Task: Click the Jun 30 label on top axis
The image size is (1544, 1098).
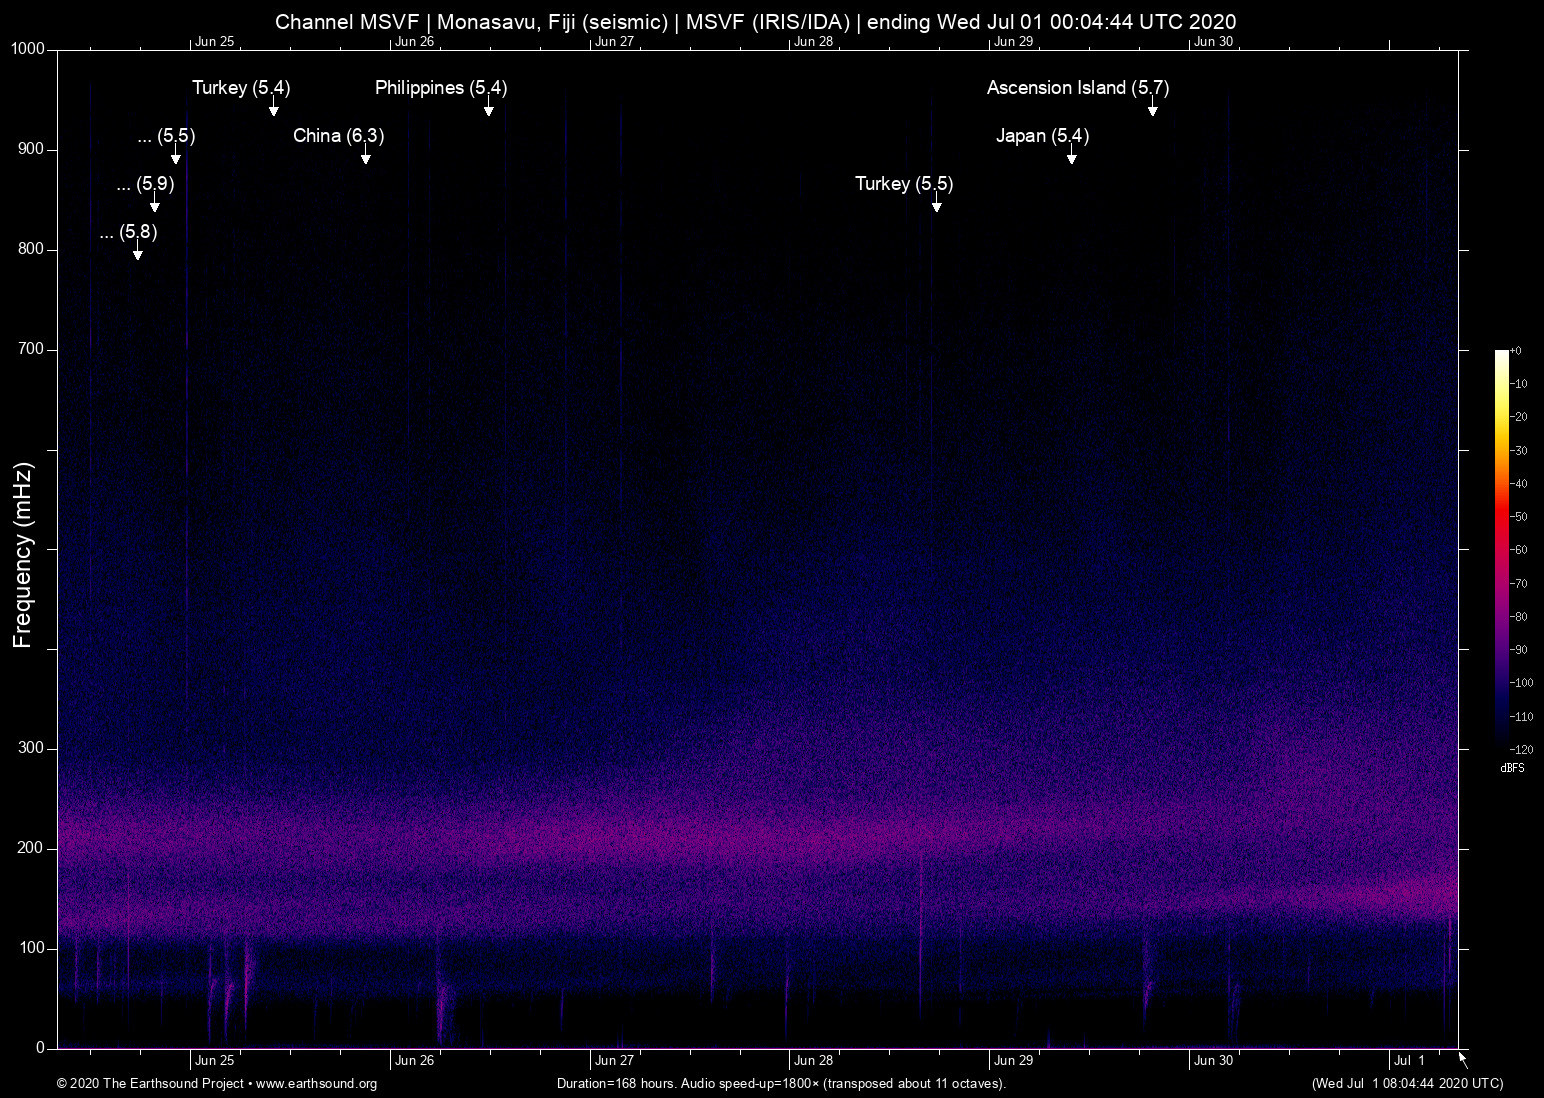Action: [1214, 41]
